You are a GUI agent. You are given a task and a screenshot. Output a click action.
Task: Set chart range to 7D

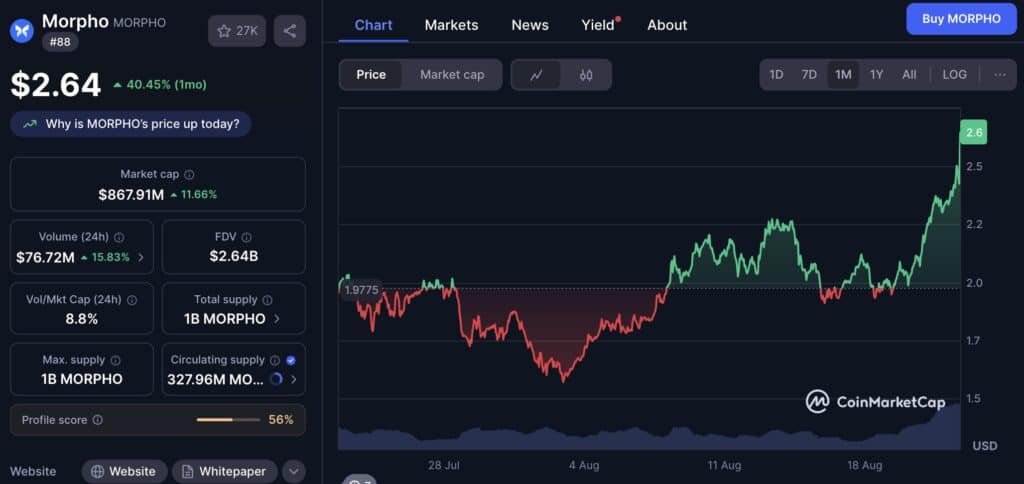point(809,74)
